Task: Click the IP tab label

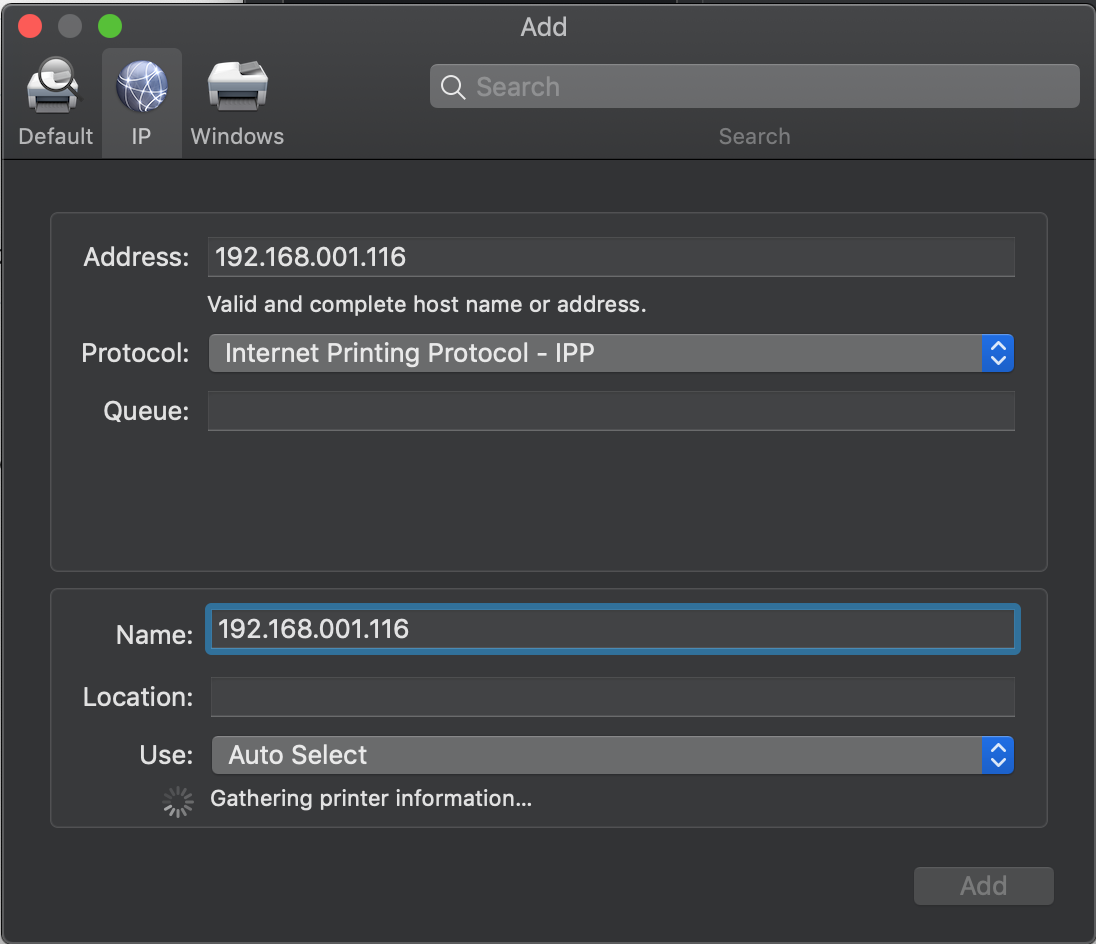Action: pos(141,136)
